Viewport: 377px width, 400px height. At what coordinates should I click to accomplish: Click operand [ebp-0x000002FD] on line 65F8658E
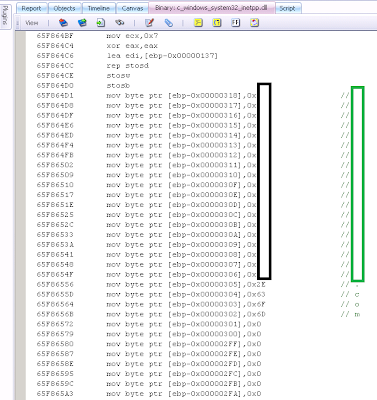[x=205, y=364]
